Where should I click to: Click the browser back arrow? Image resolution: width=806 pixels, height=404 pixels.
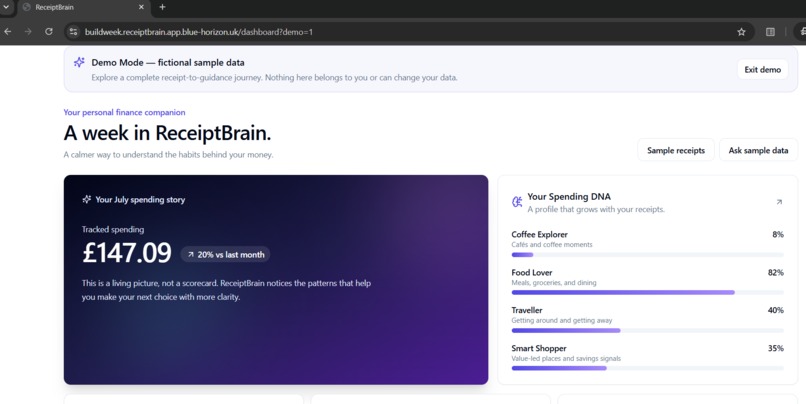coord(8,32)
